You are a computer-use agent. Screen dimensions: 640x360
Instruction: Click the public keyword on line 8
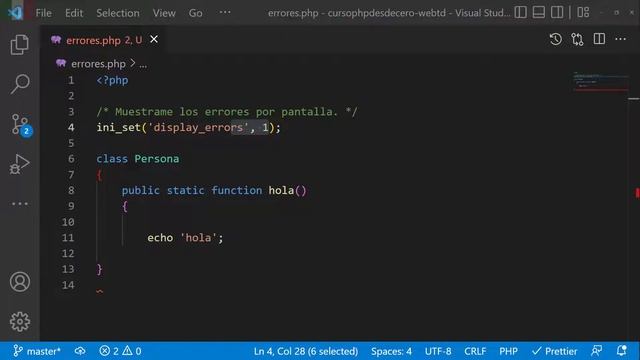[x=140, y=191]
